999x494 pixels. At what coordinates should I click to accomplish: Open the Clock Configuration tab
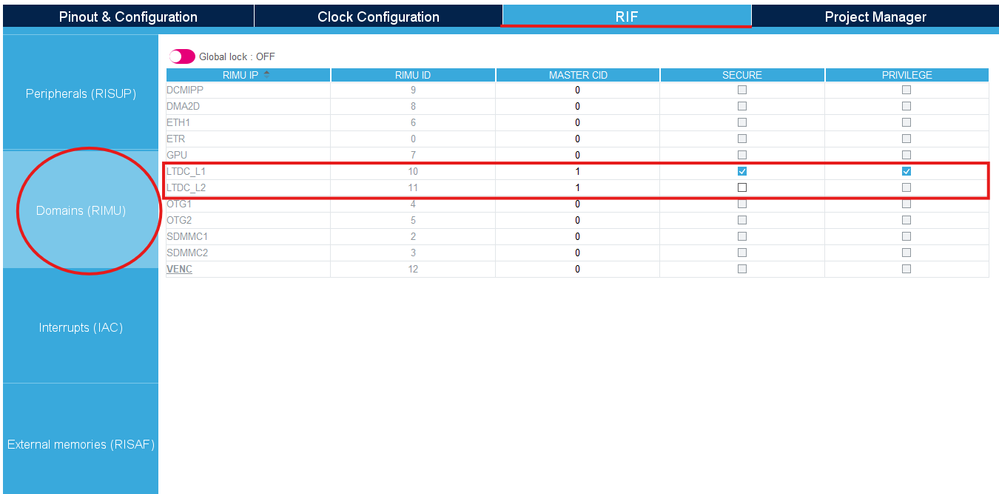378,17
